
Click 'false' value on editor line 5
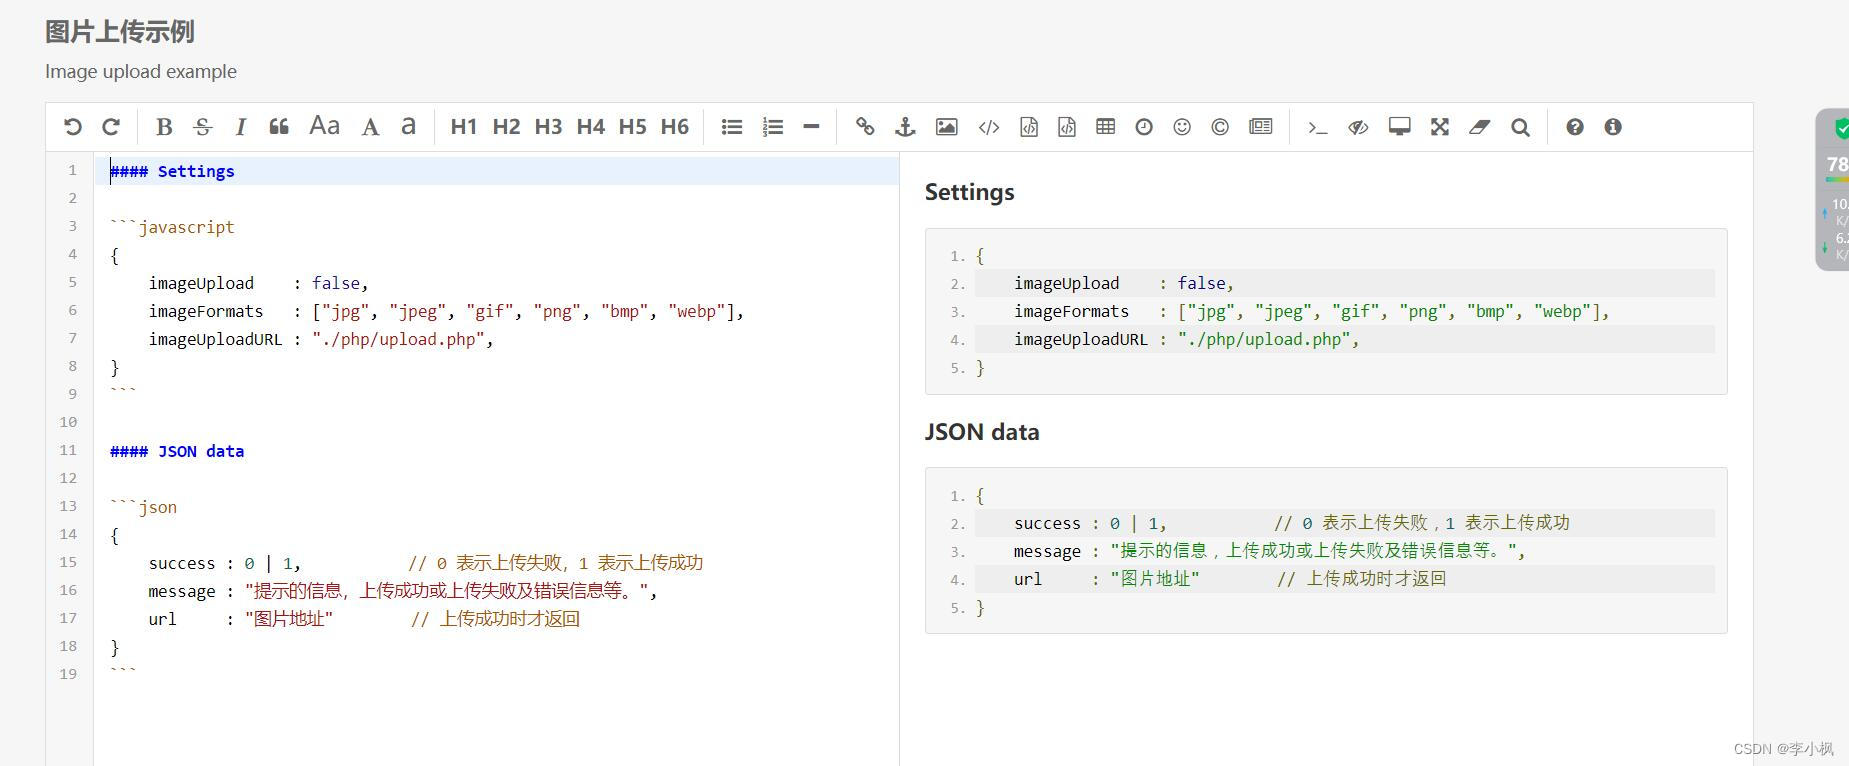336,283
